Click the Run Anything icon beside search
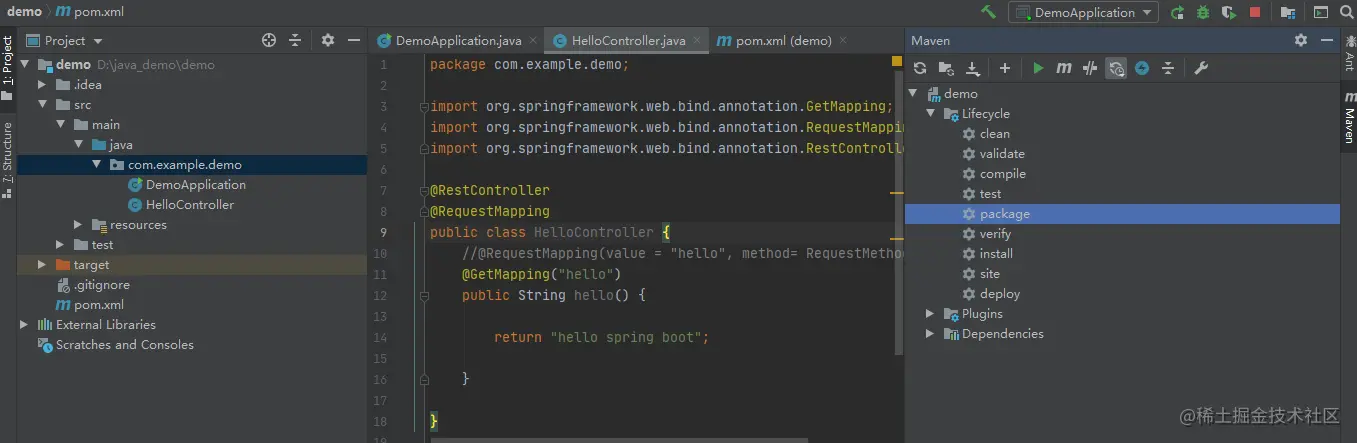The width and height of the screenshot is (1357, 443). point(1320,13)
